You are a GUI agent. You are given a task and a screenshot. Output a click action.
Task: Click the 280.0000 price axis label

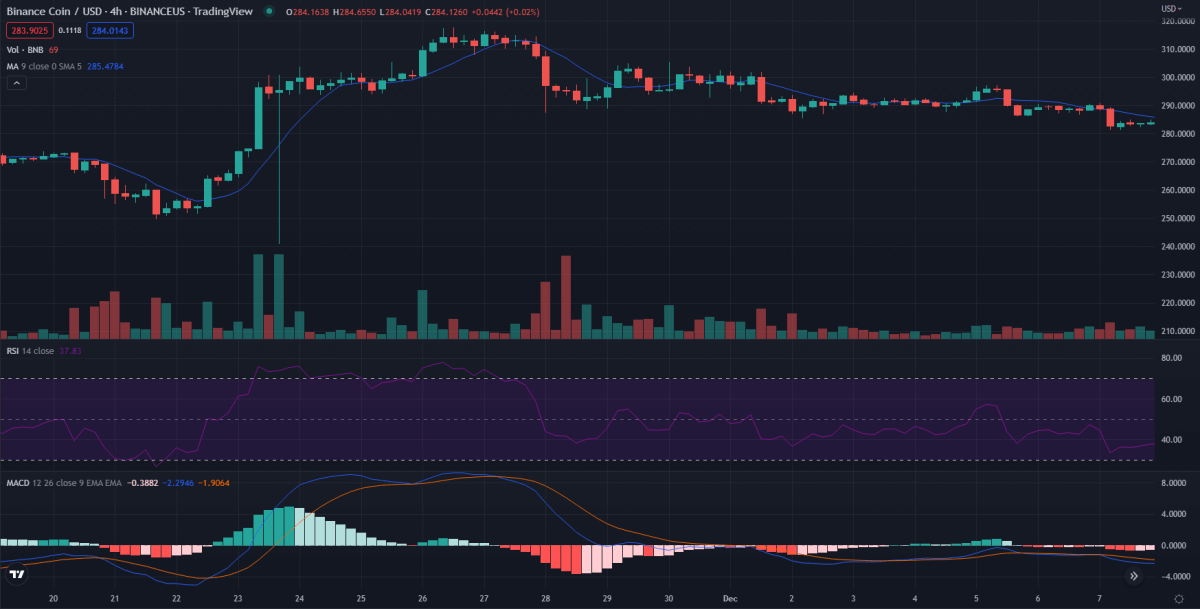[x=1178, y=134]
